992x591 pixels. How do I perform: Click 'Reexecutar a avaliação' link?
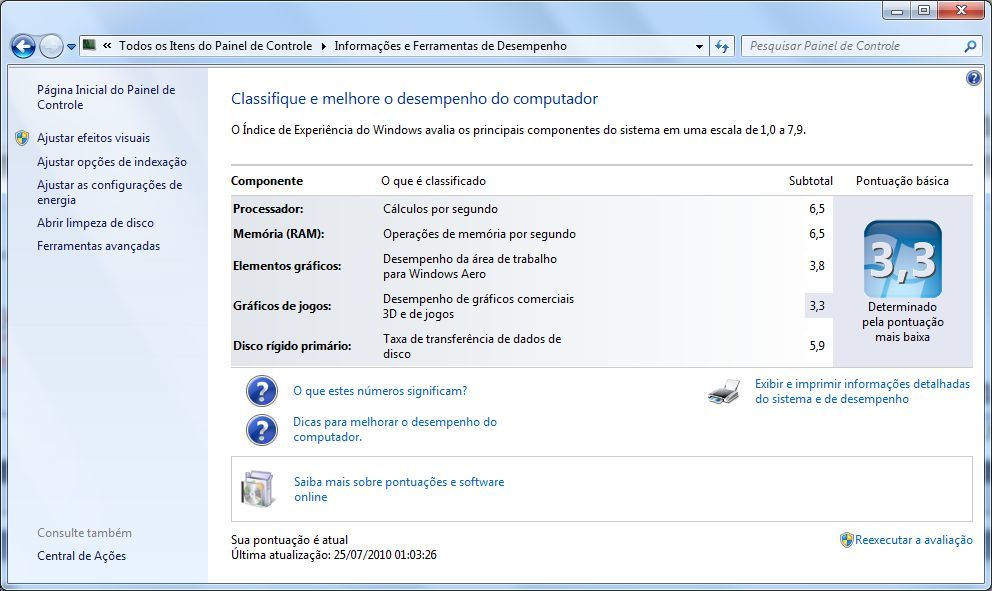pyautogui.click(x=914, y=540)
